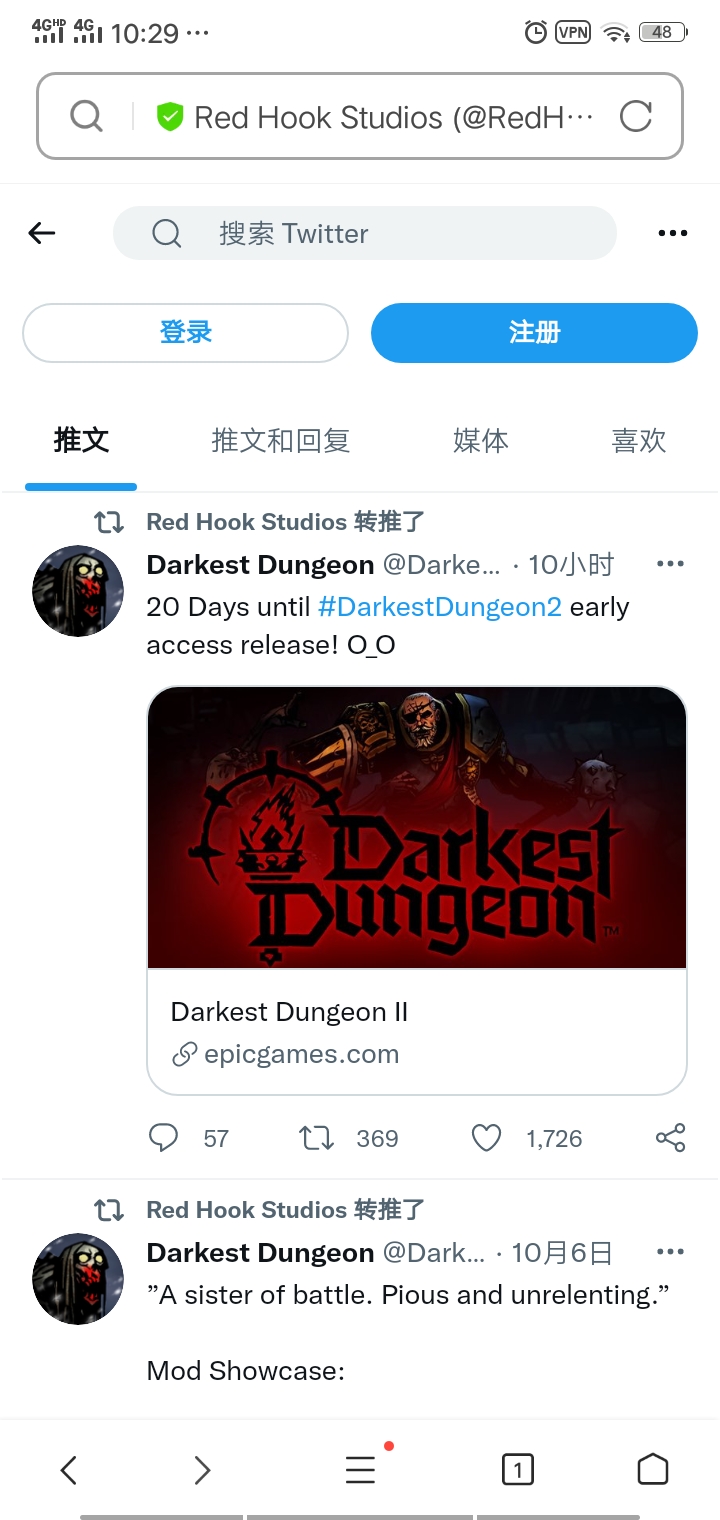Image resolution: width=720 pixels, height=1520 pixels.
Task: Open the #DarkestDungeon2 hashtag link
Action: pos(440,607)
